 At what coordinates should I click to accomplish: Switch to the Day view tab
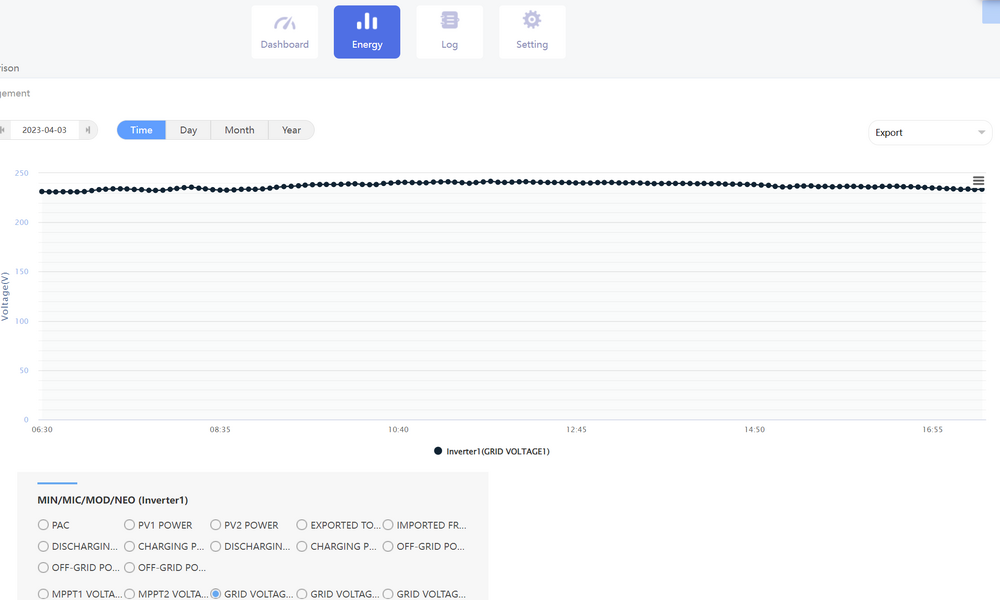(188, 130)
